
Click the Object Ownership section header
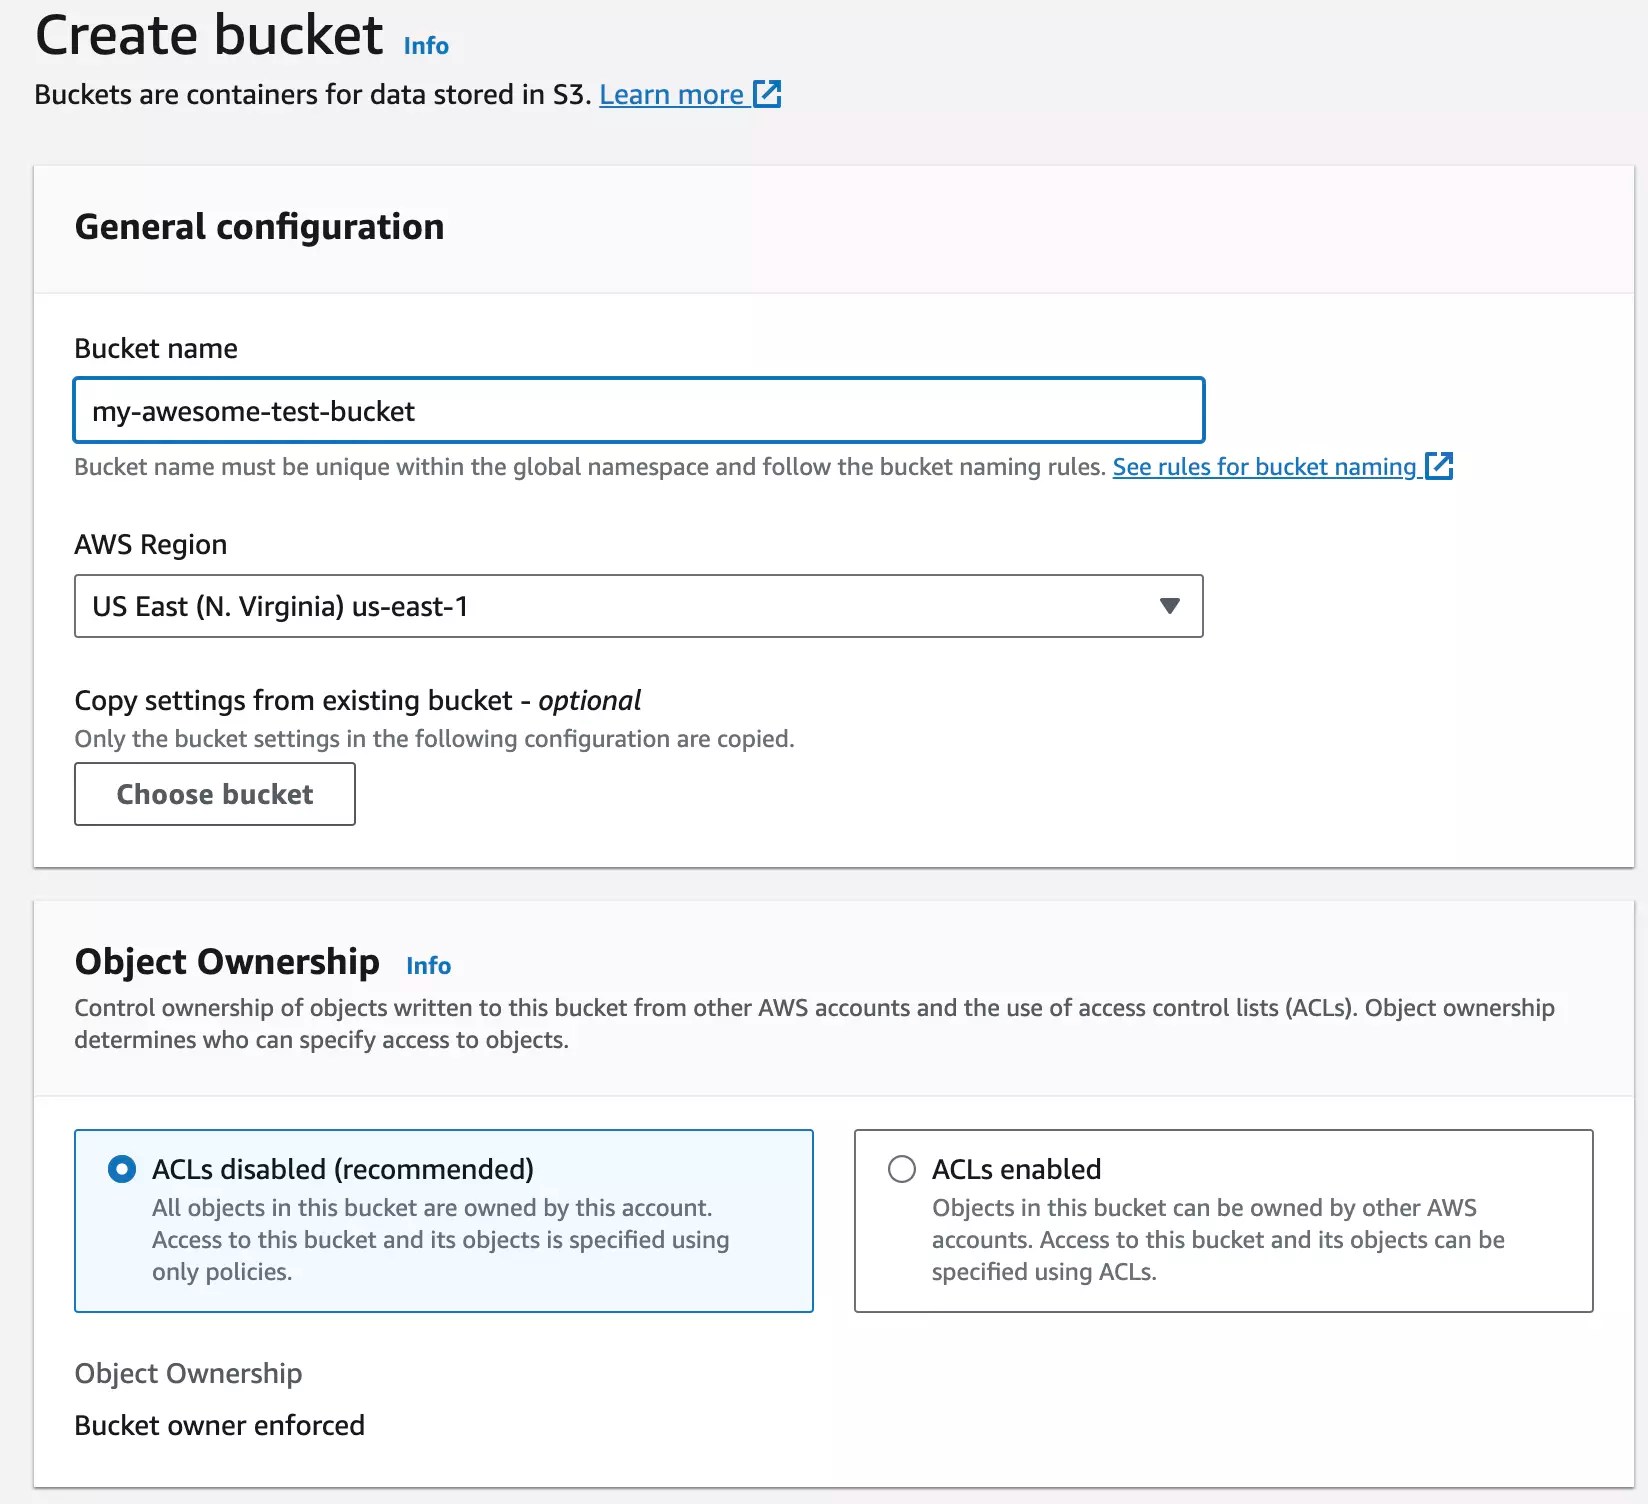point(224,961)
